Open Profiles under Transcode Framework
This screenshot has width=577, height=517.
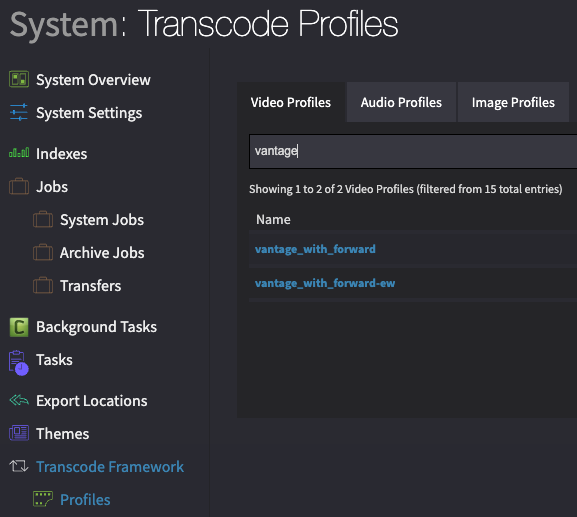point(85,500)
